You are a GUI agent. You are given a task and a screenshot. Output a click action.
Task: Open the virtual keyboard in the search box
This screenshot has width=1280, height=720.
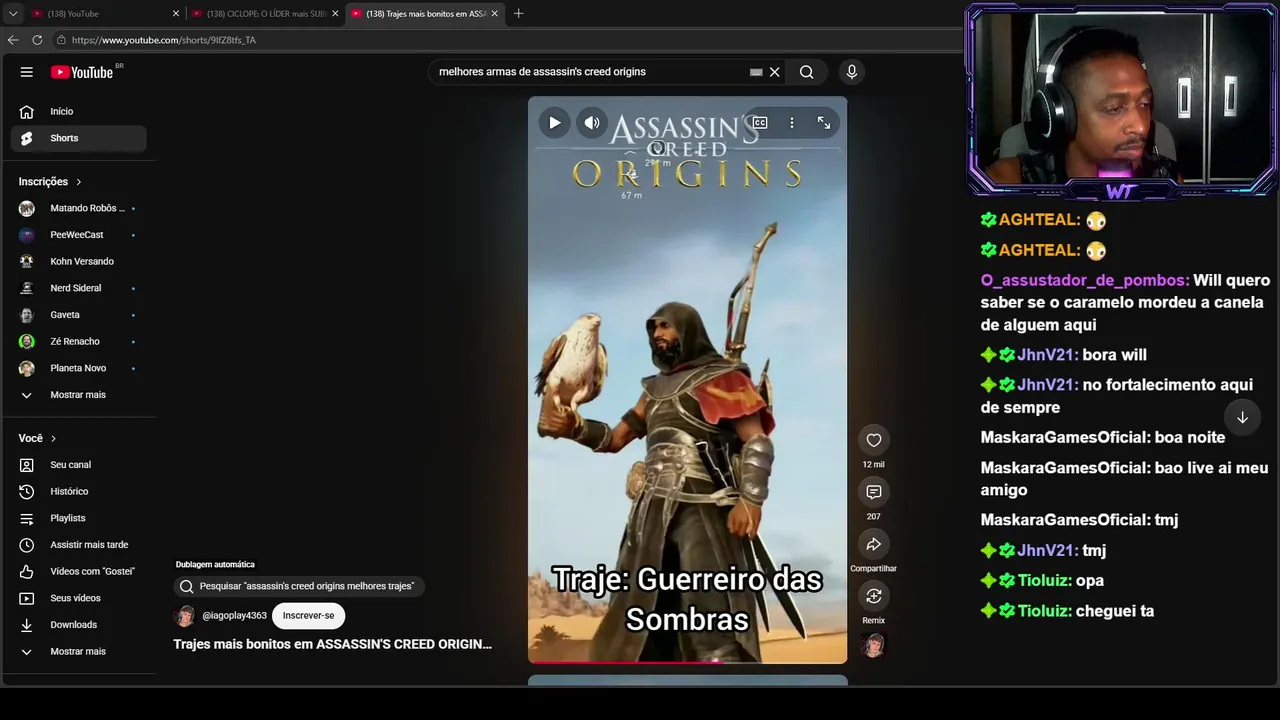pyautogui.click(x=756, y=72)
